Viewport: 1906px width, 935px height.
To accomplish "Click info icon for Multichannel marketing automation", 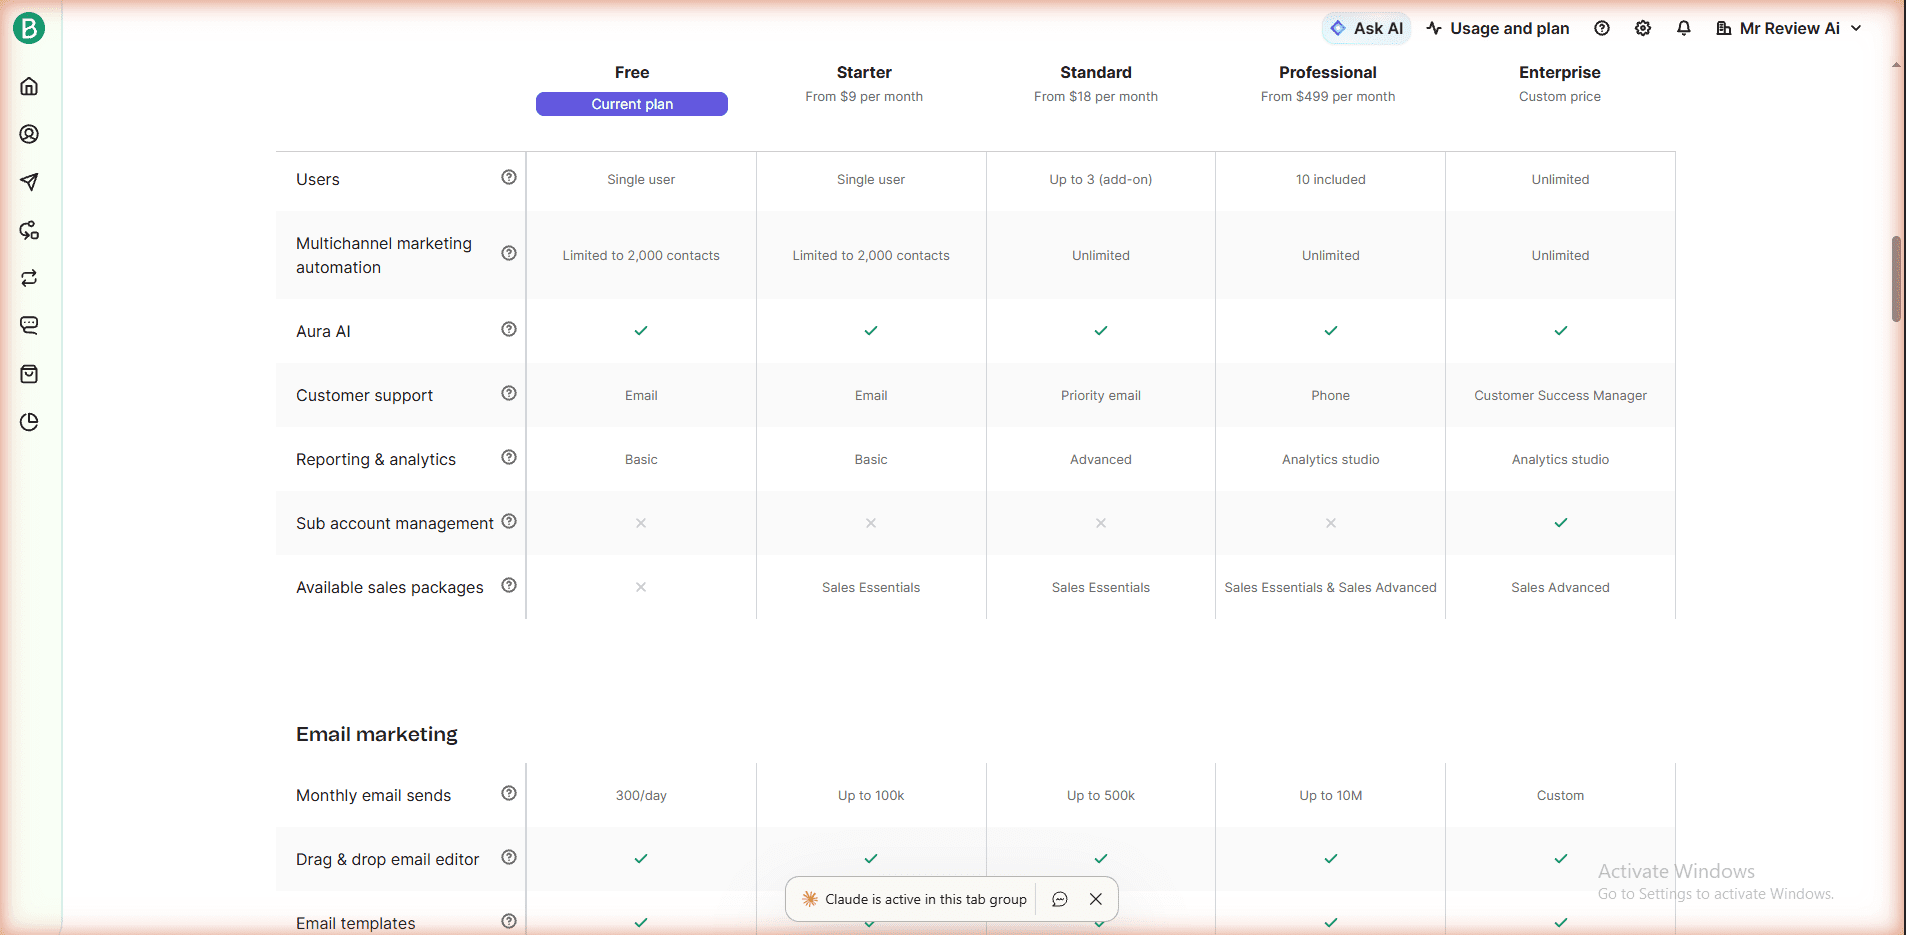I will 509,253.
